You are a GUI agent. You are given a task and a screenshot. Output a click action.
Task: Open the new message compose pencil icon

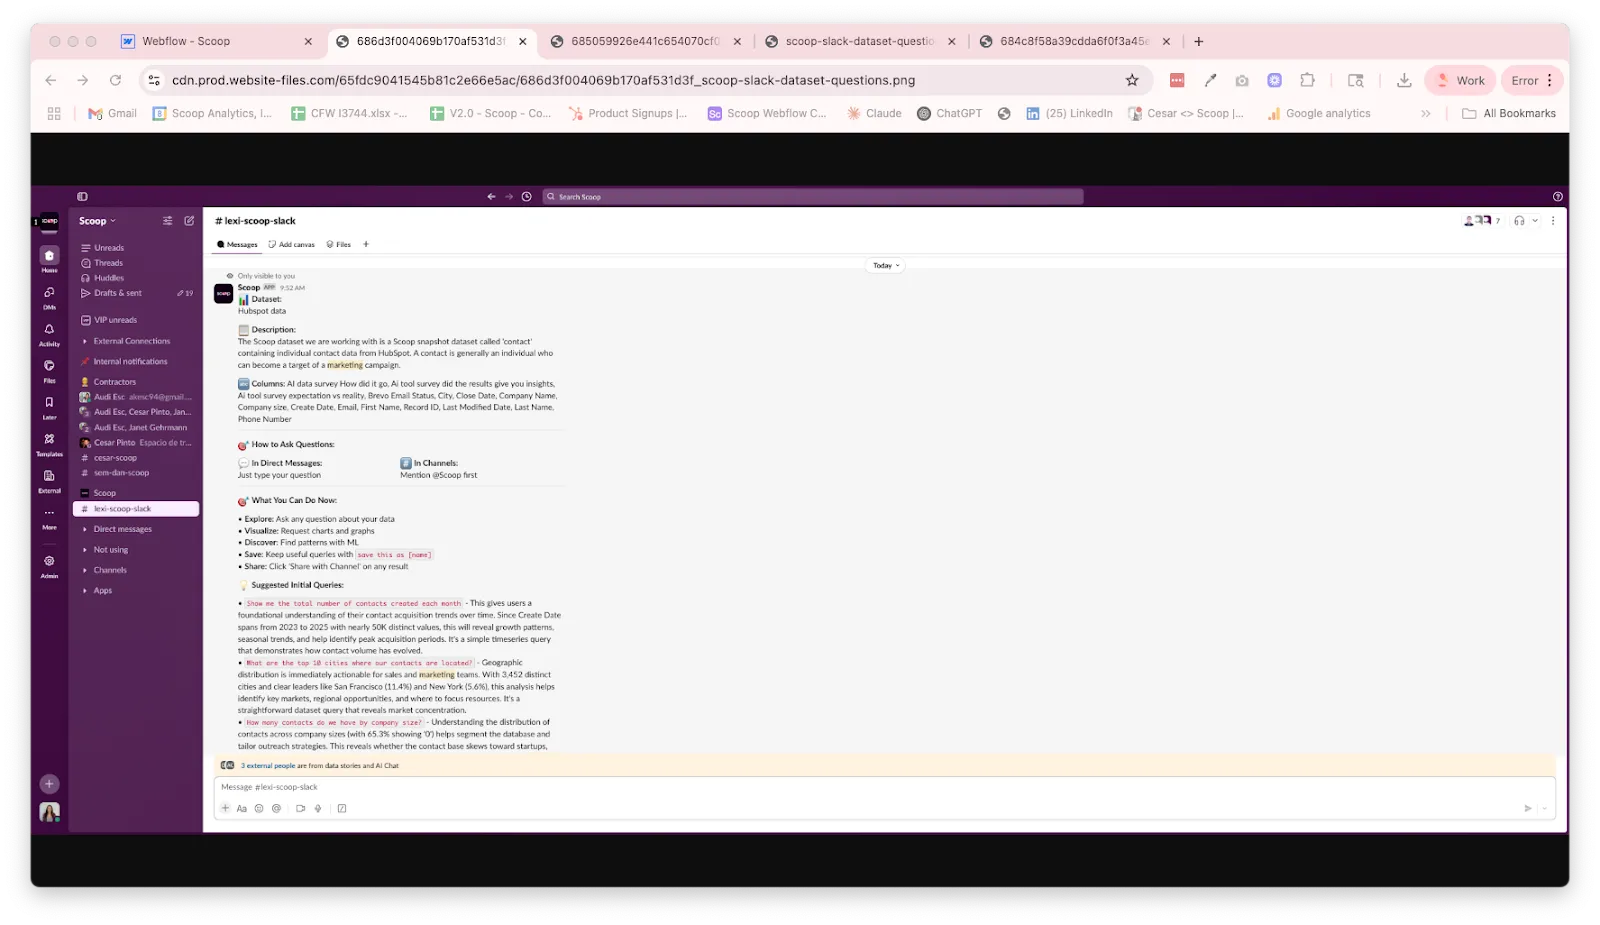point(189,220)
